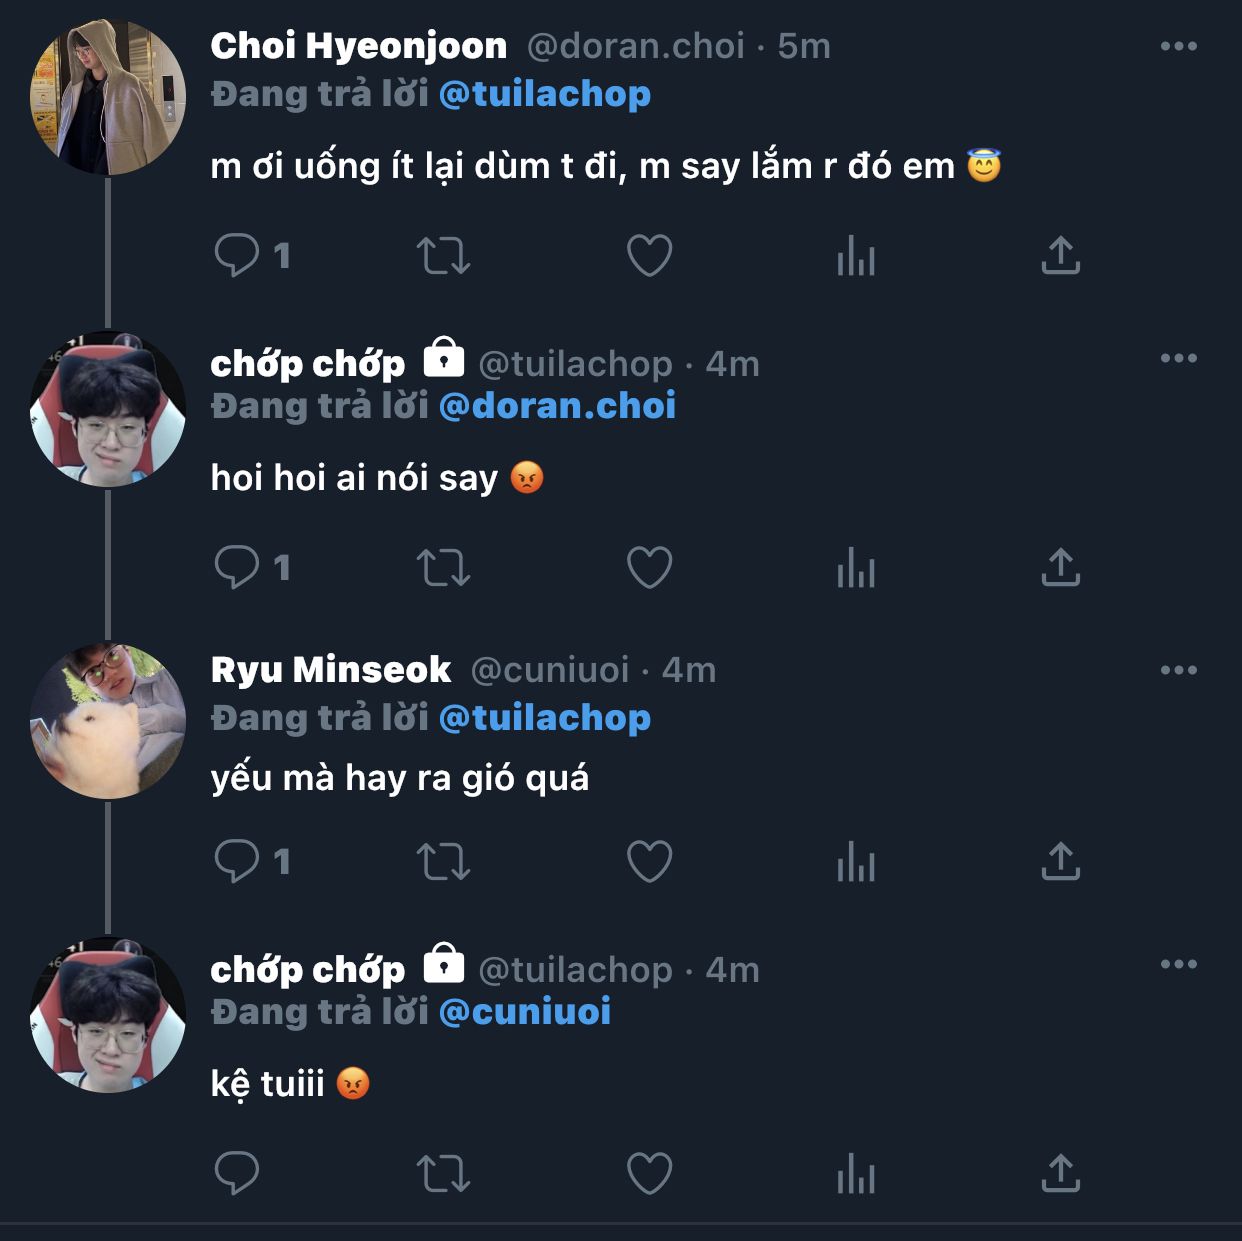This screenshot has height=1241, width=1242.
Task: Open Ryu Minseok's profile picture
Action: click(108, 720)
